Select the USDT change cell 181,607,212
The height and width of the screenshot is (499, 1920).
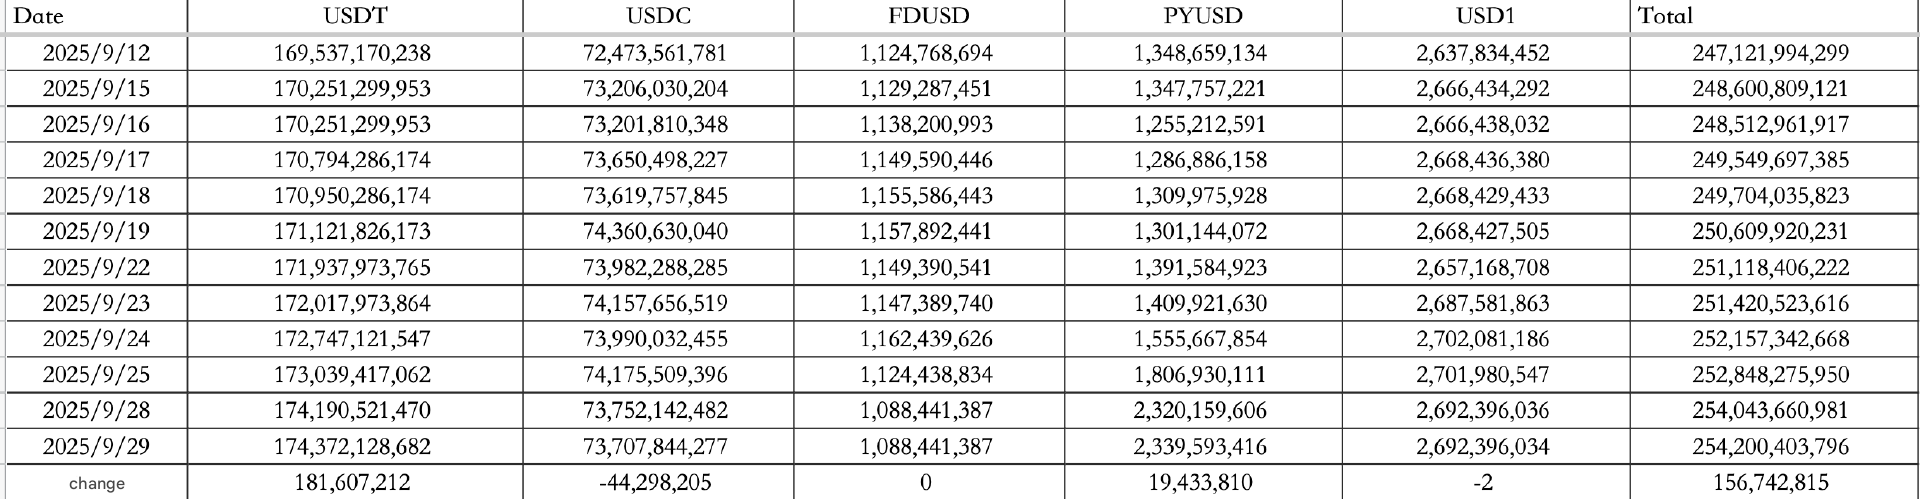(x=352, y=483)
